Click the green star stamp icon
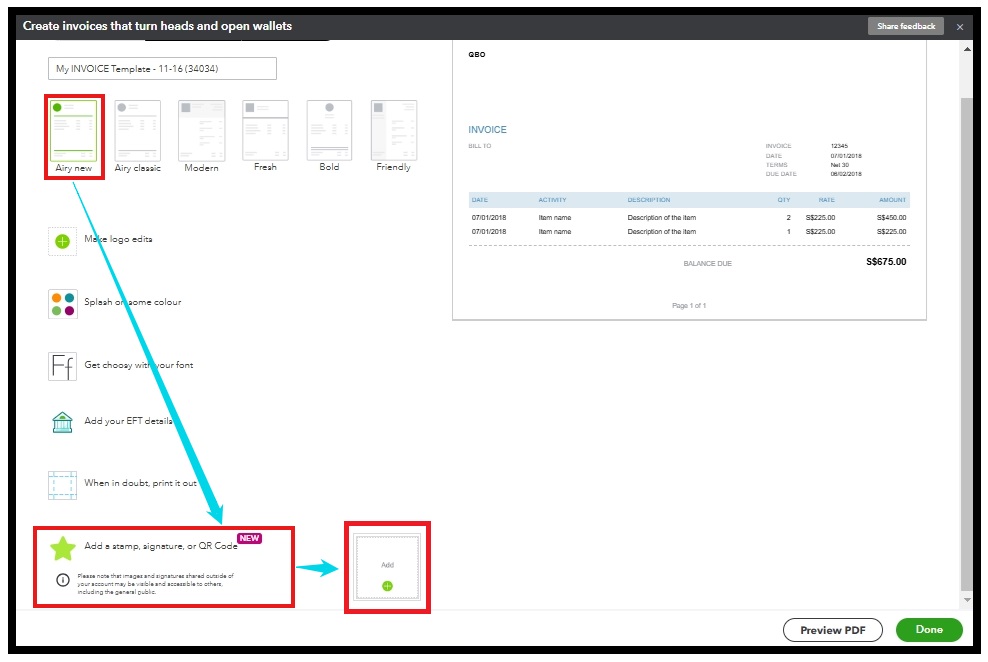This screenshot has width=988, height=662. 62,547
